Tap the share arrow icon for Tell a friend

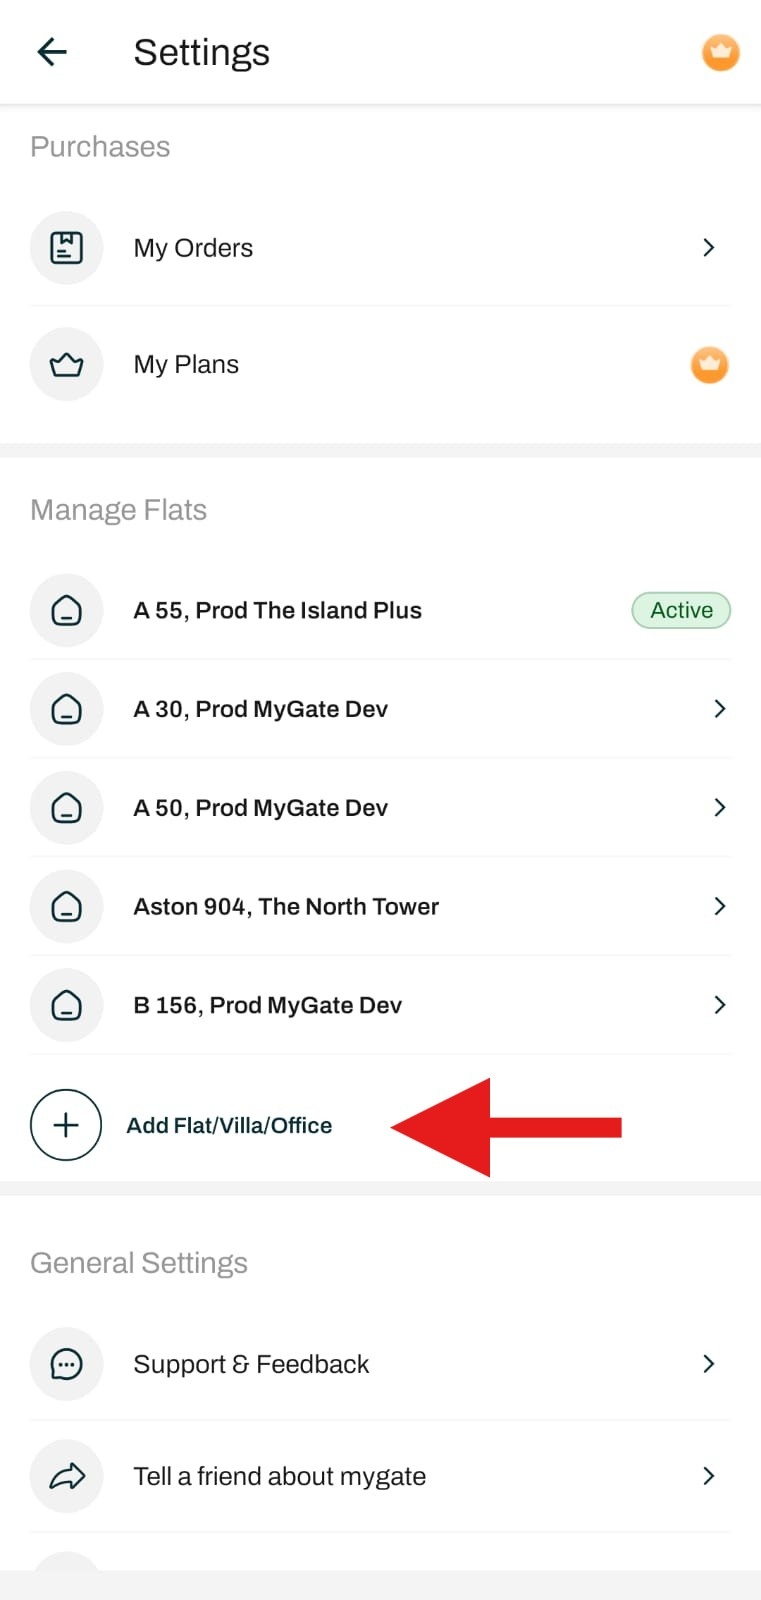67,1476
